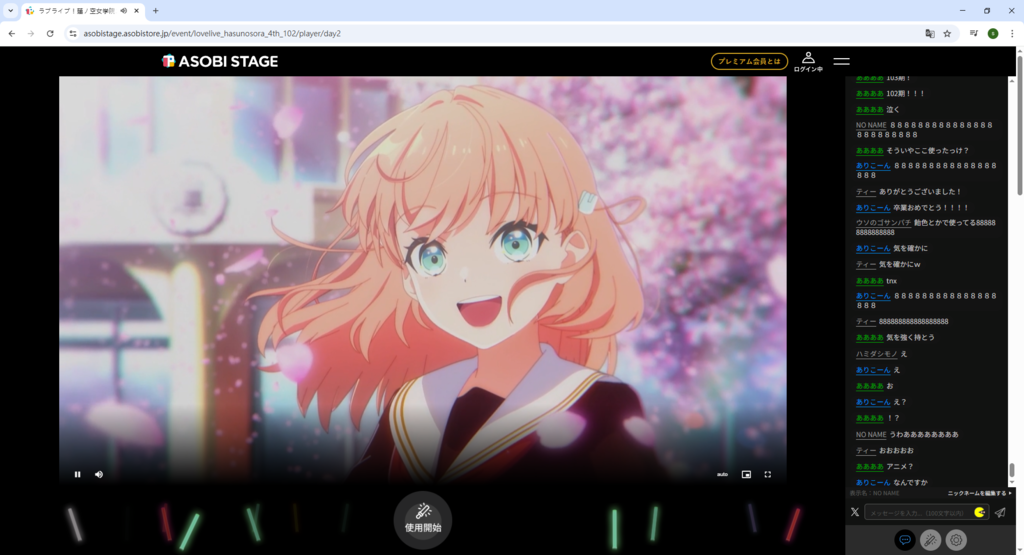Click chat message アニメ？
1024x555 pixels.
tap(900, 466)
